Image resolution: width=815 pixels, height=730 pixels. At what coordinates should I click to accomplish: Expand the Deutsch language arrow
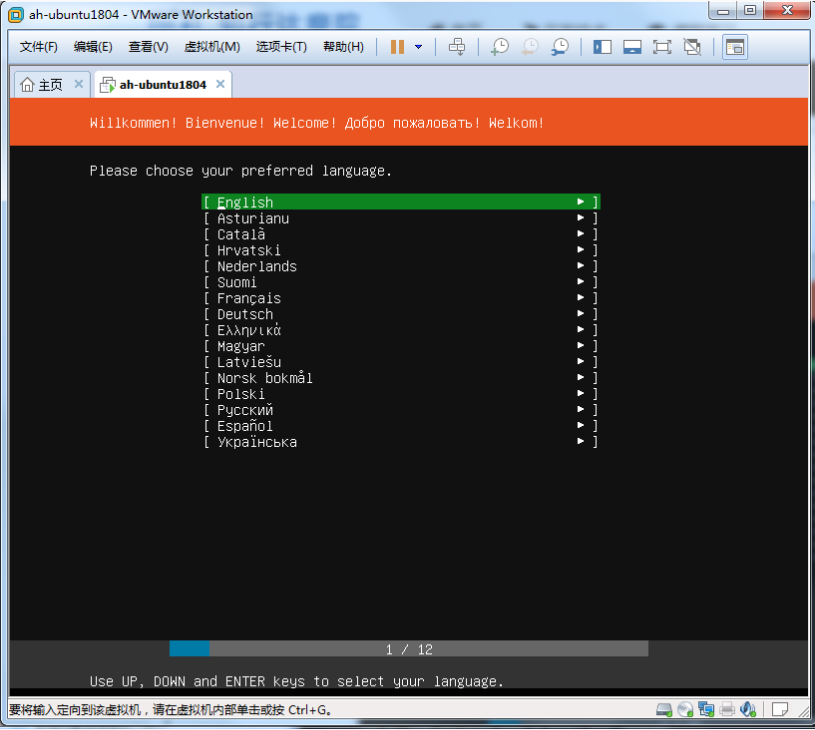coord(580,314)
